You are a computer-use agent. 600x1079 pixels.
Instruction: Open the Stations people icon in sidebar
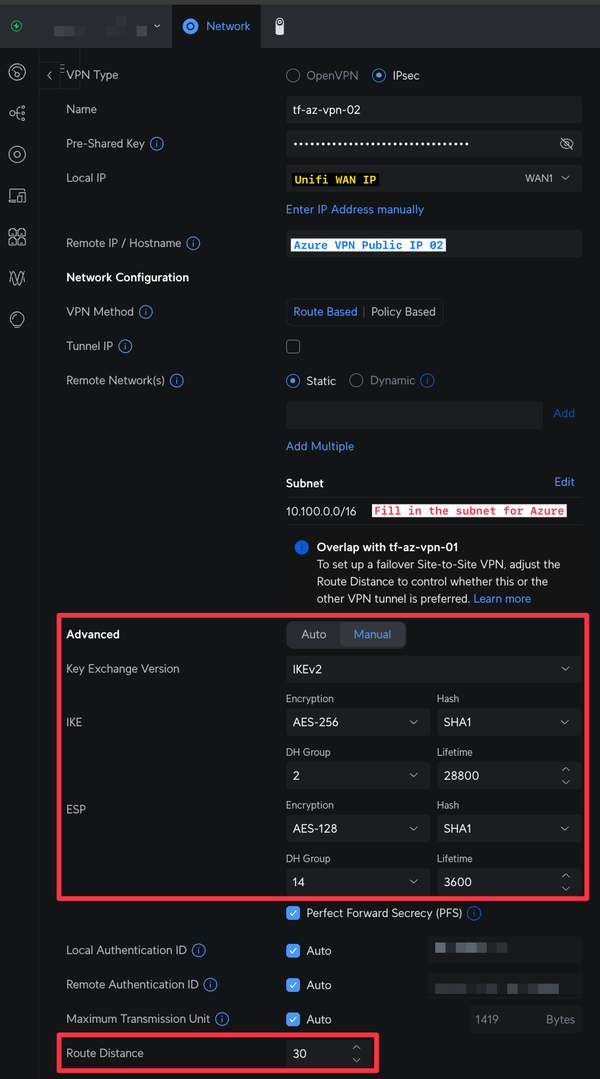(16, 236)
